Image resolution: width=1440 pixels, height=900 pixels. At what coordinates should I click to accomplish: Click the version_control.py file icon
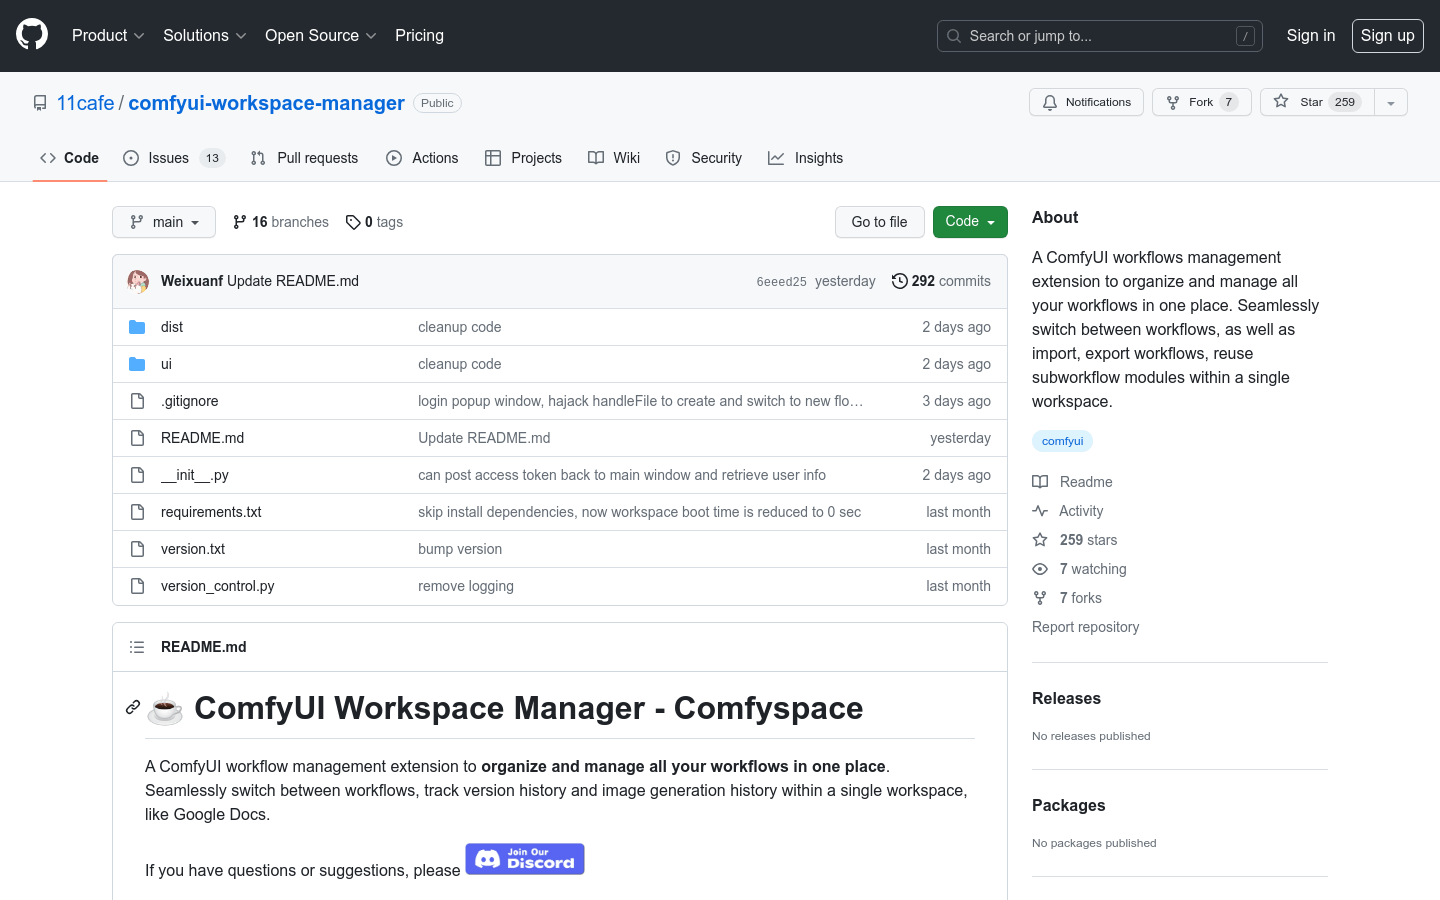(137, 586)
